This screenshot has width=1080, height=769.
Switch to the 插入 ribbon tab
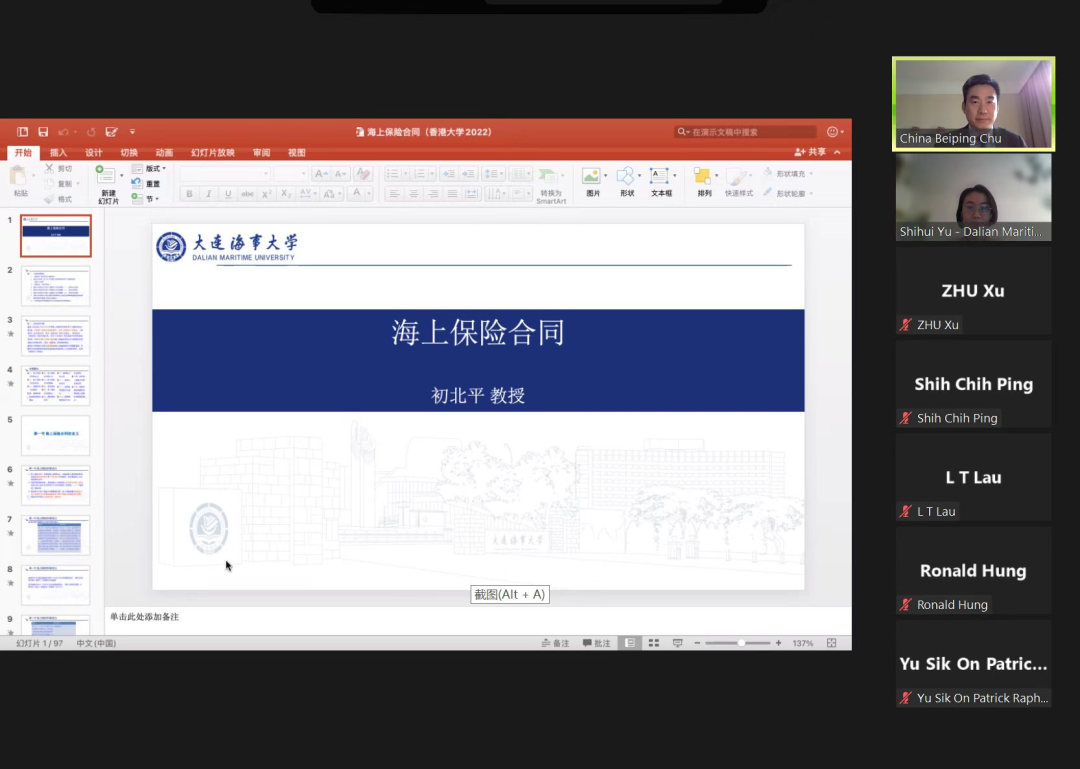pos(57,152)
